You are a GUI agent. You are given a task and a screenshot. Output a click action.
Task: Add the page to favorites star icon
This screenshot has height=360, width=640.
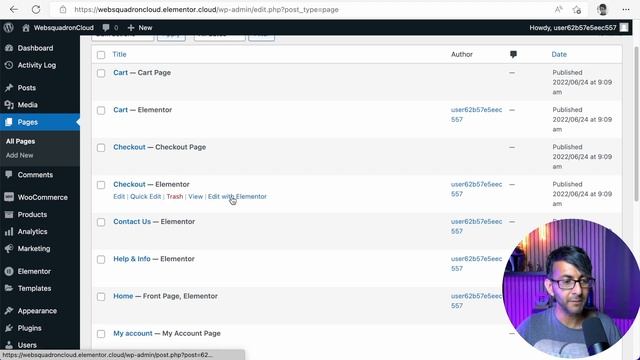point(577,9)
